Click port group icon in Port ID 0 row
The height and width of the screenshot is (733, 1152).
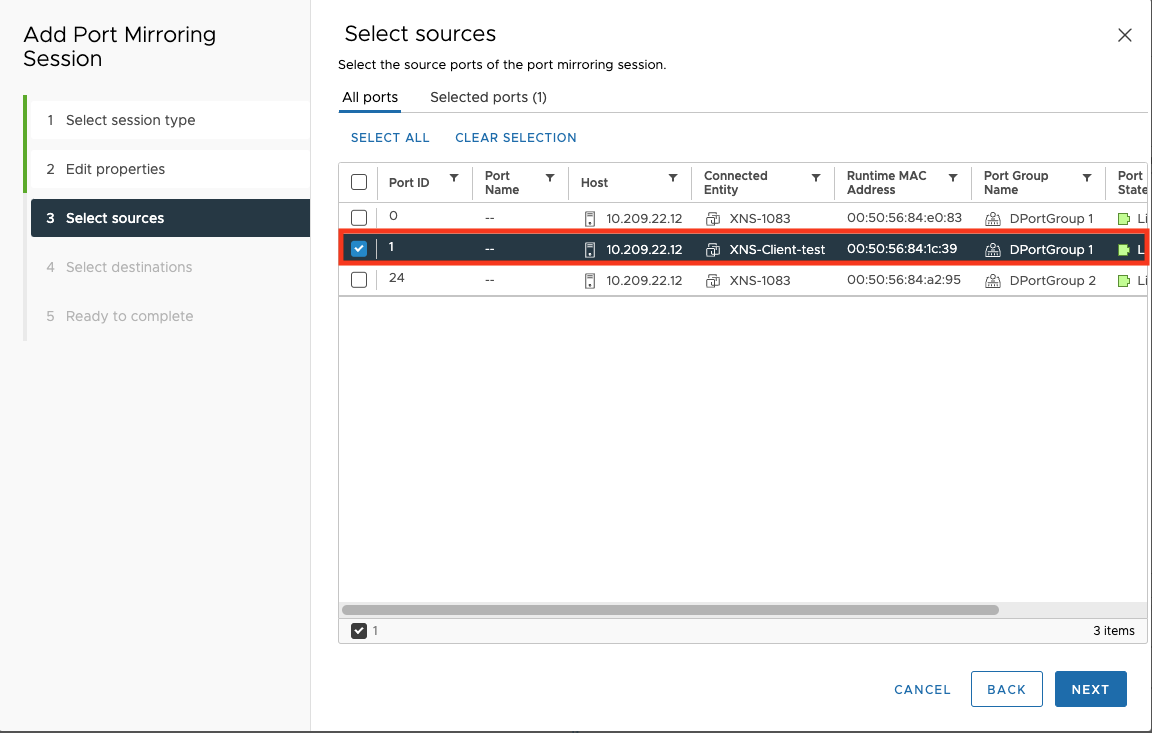click(x=993, y=218)
